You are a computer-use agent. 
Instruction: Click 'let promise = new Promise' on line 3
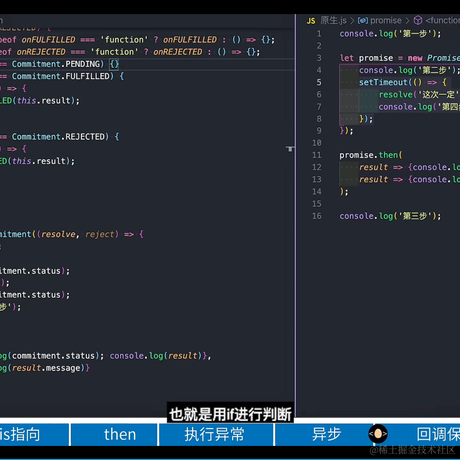coord(400,58)
